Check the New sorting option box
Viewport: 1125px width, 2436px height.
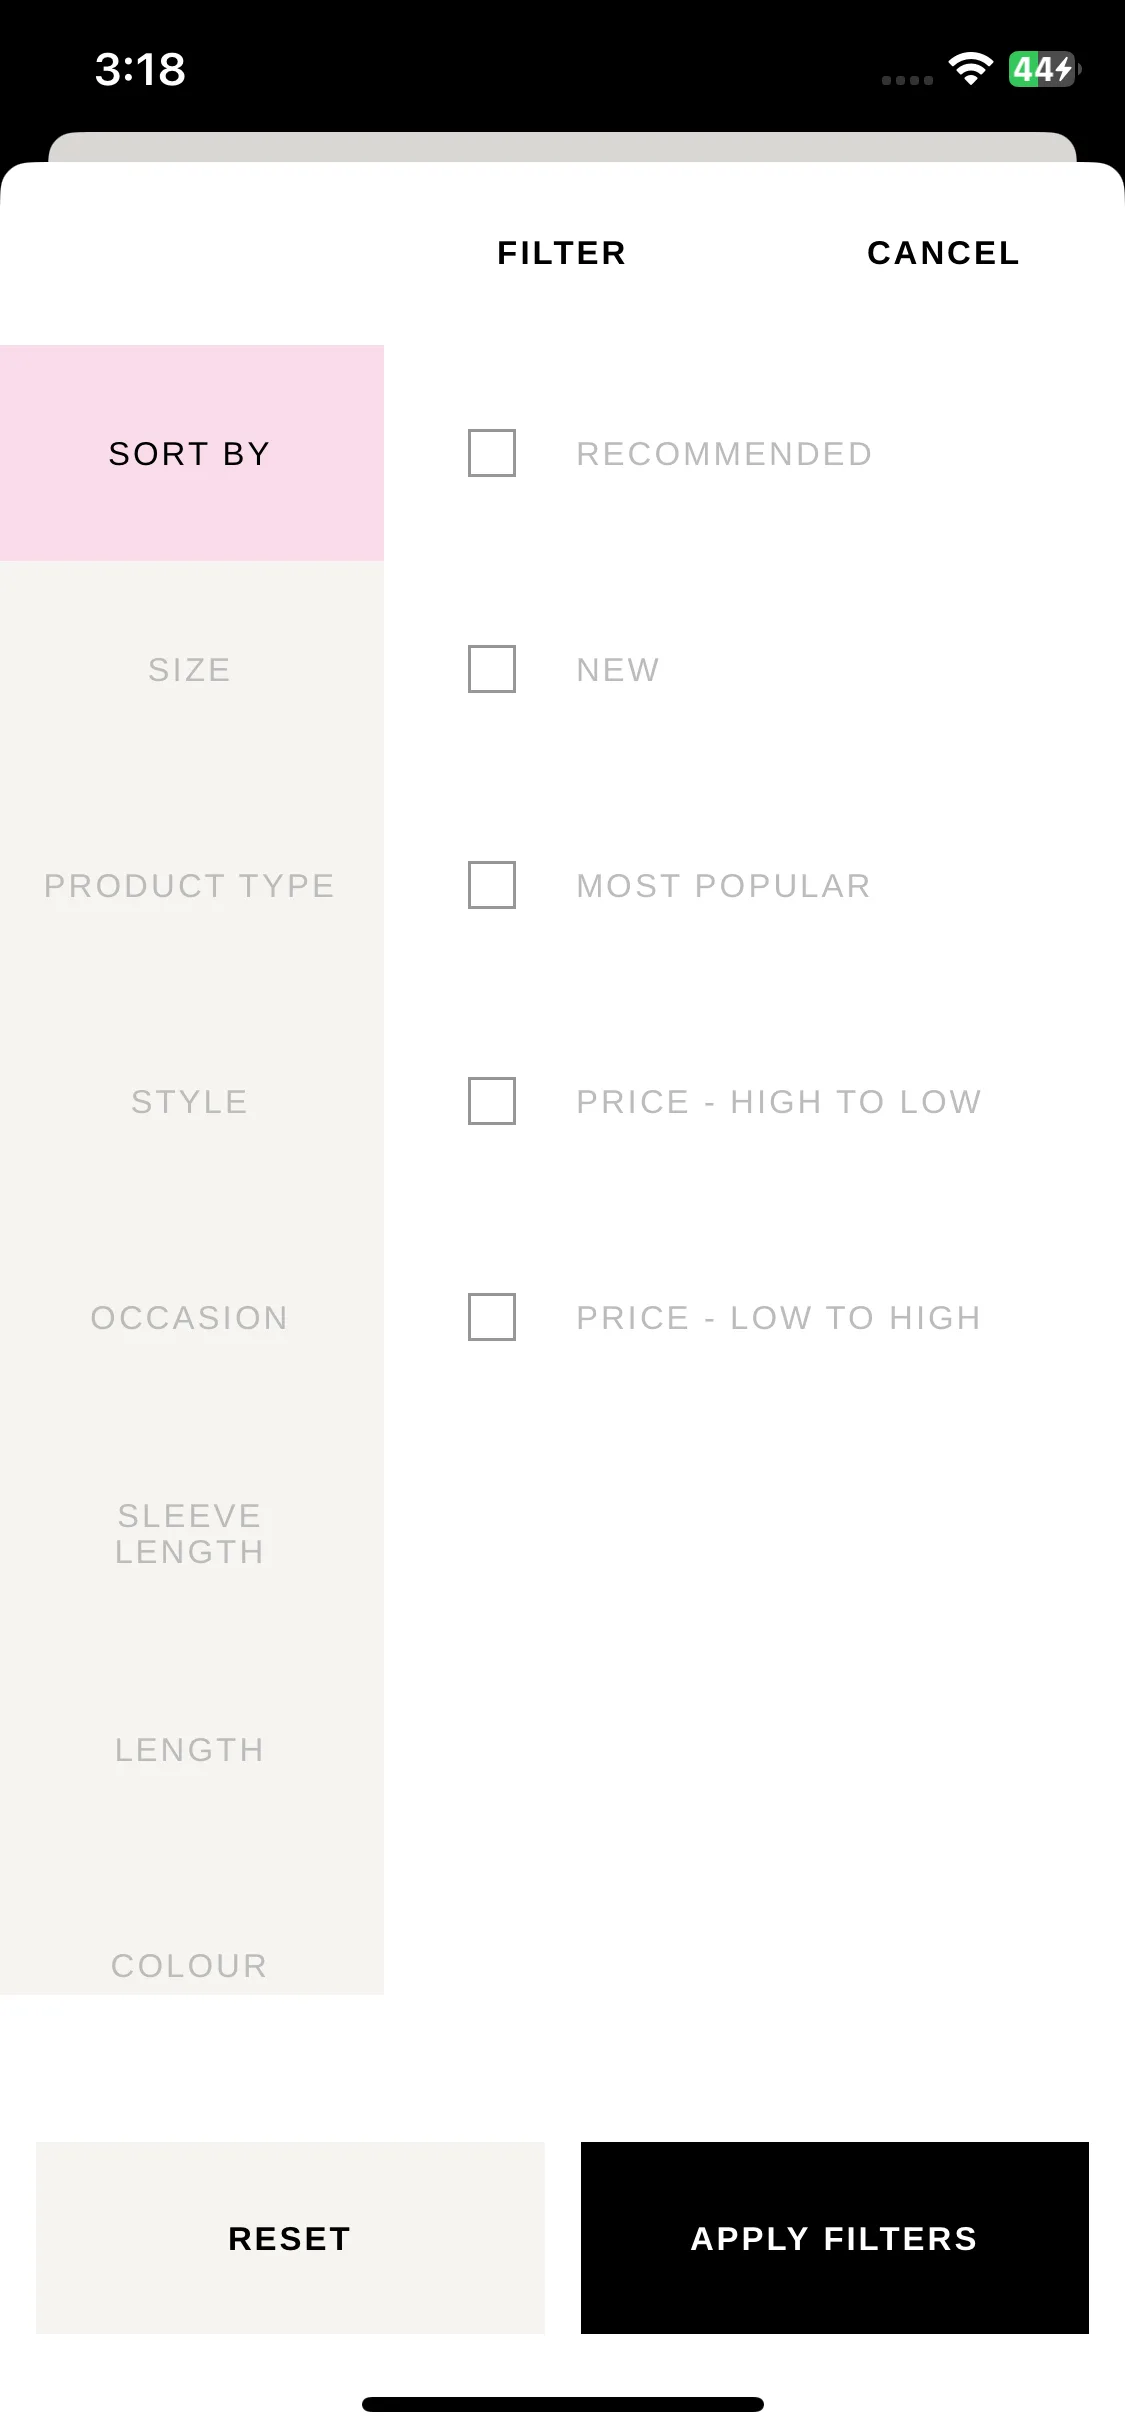(x=492, y=669)
